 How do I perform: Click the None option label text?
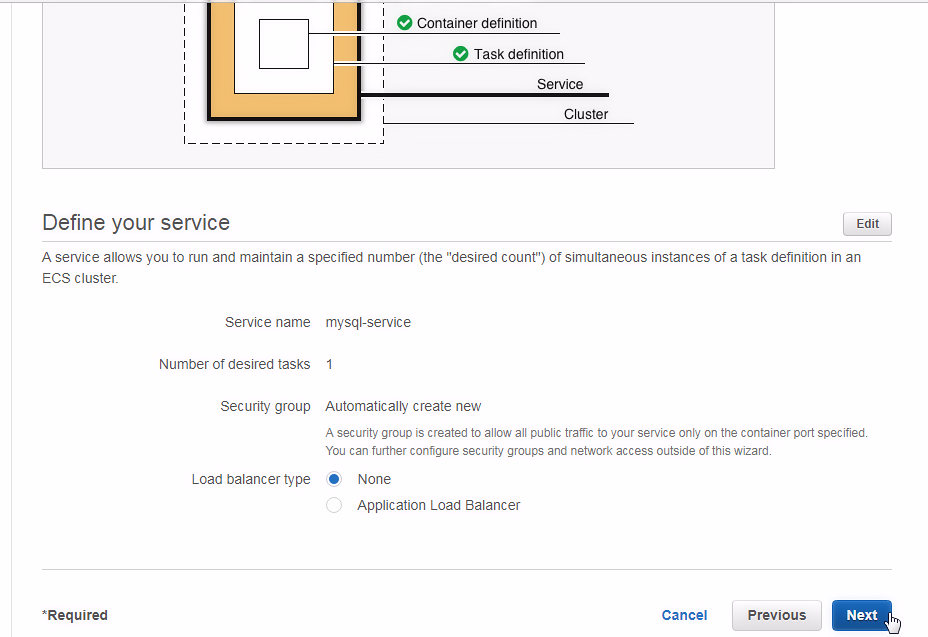[374, 479]
